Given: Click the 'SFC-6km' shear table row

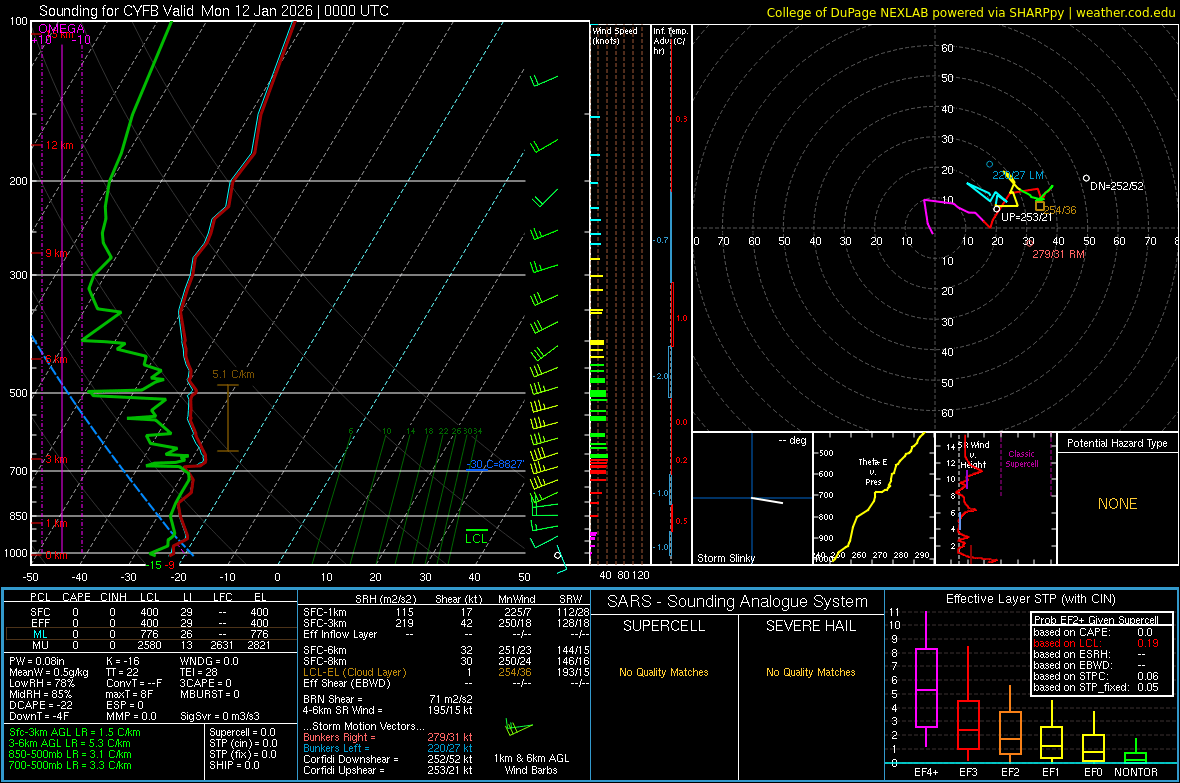Looking at the screenshot, I should 446,650.
